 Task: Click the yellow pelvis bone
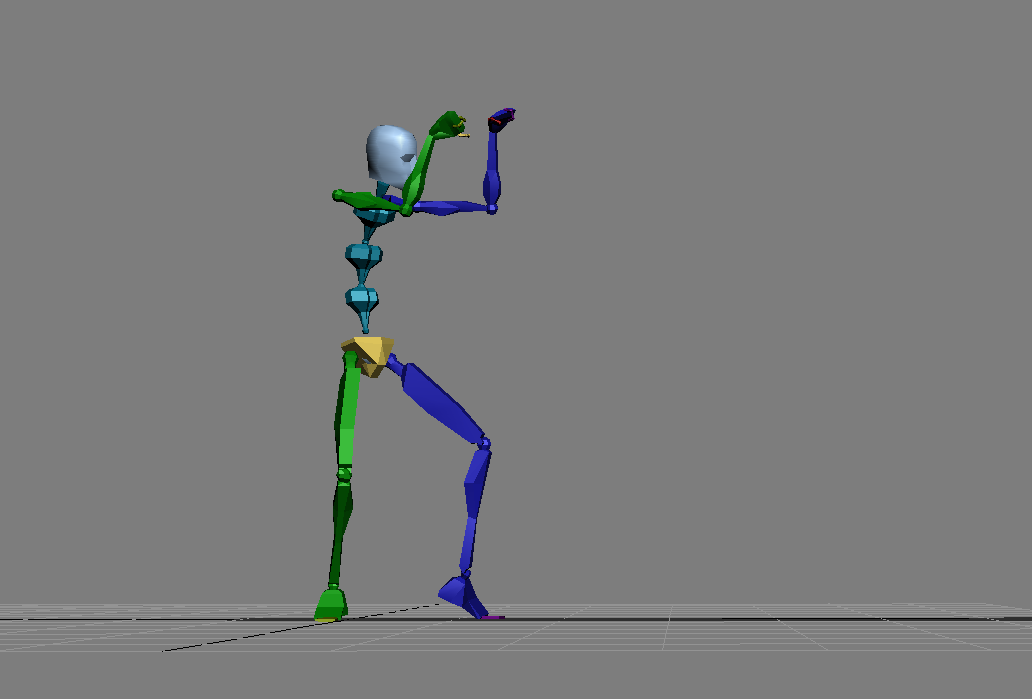[x=368, y=353]
